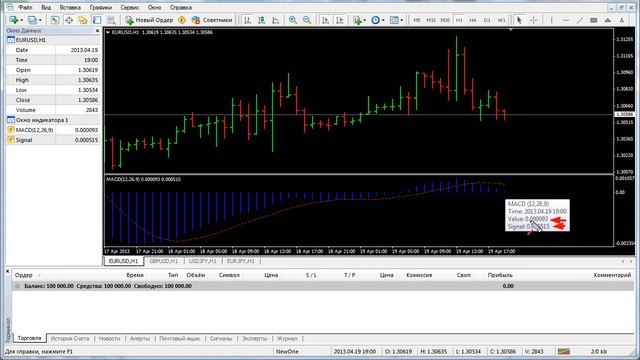Toggle the Terminal panel toolbar icon

[97, 20]
